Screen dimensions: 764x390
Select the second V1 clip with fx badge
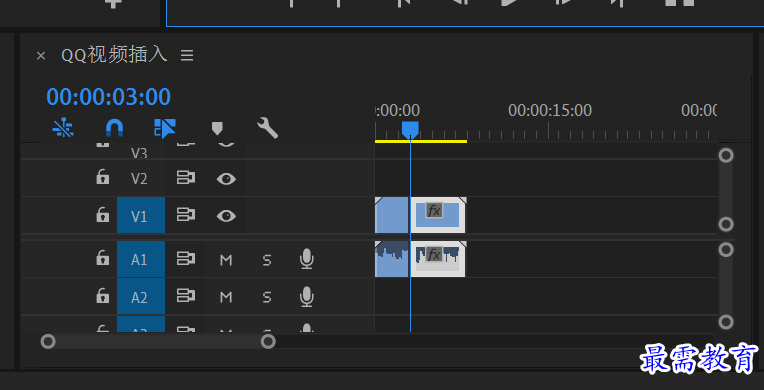[439, 215]
